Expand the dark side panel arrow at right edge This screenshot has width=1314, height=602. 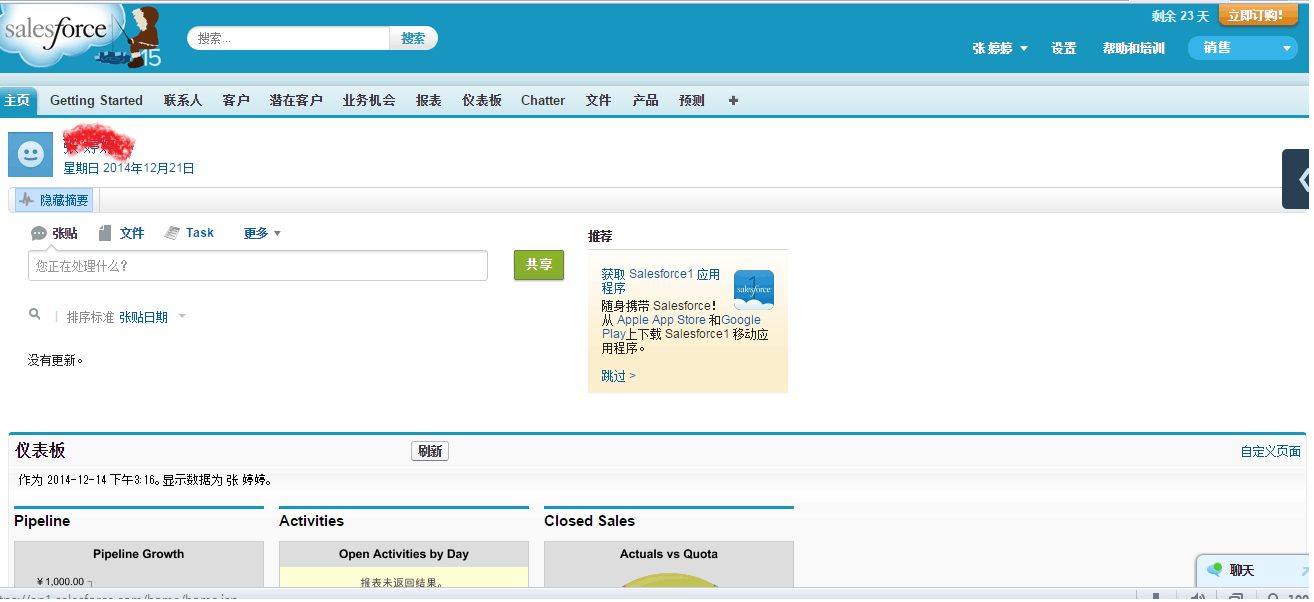(1298, 179)
